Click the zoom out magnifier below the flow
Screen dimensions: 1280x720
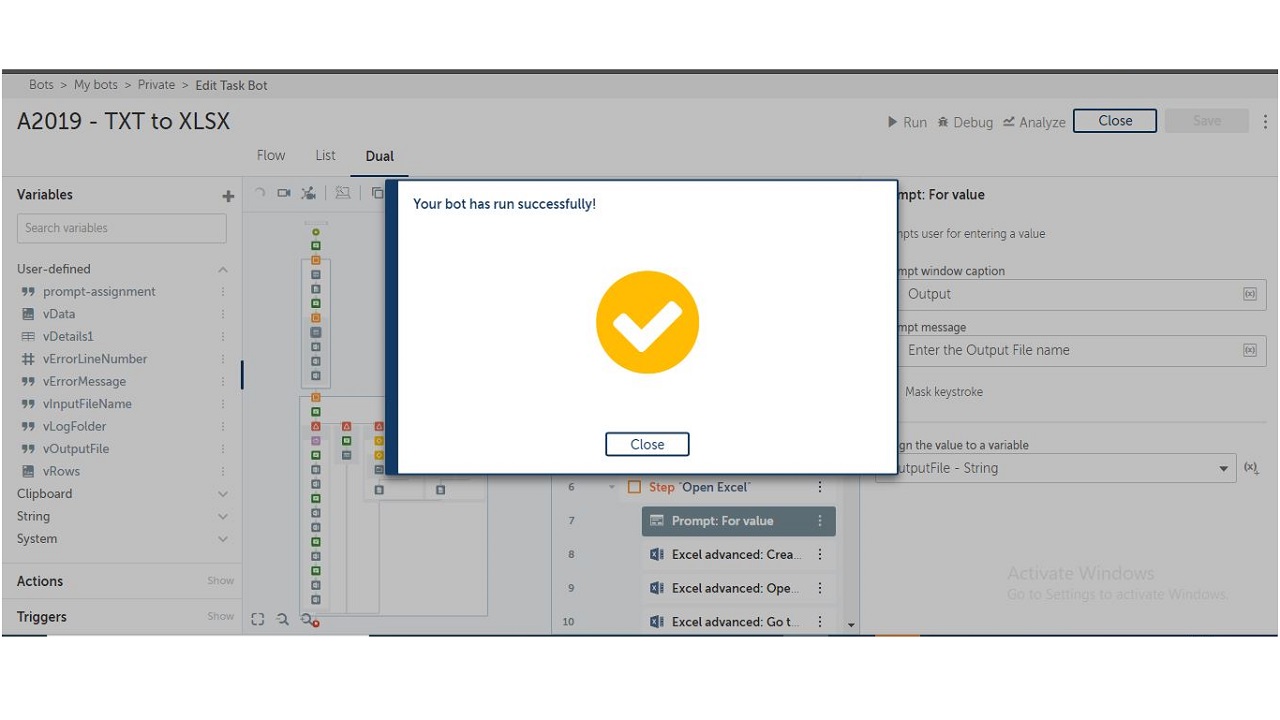click(x=283, y=620)
